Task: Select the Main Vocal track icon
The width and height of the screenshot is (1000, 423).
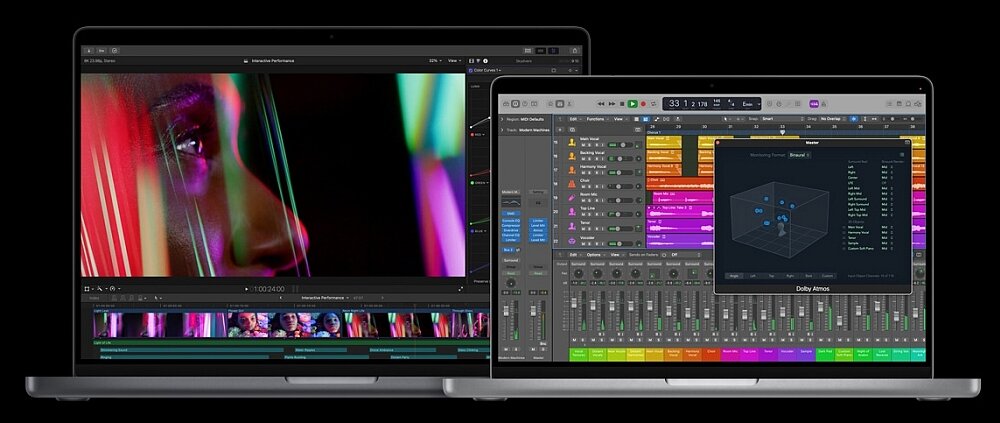Action: [571, 142]
